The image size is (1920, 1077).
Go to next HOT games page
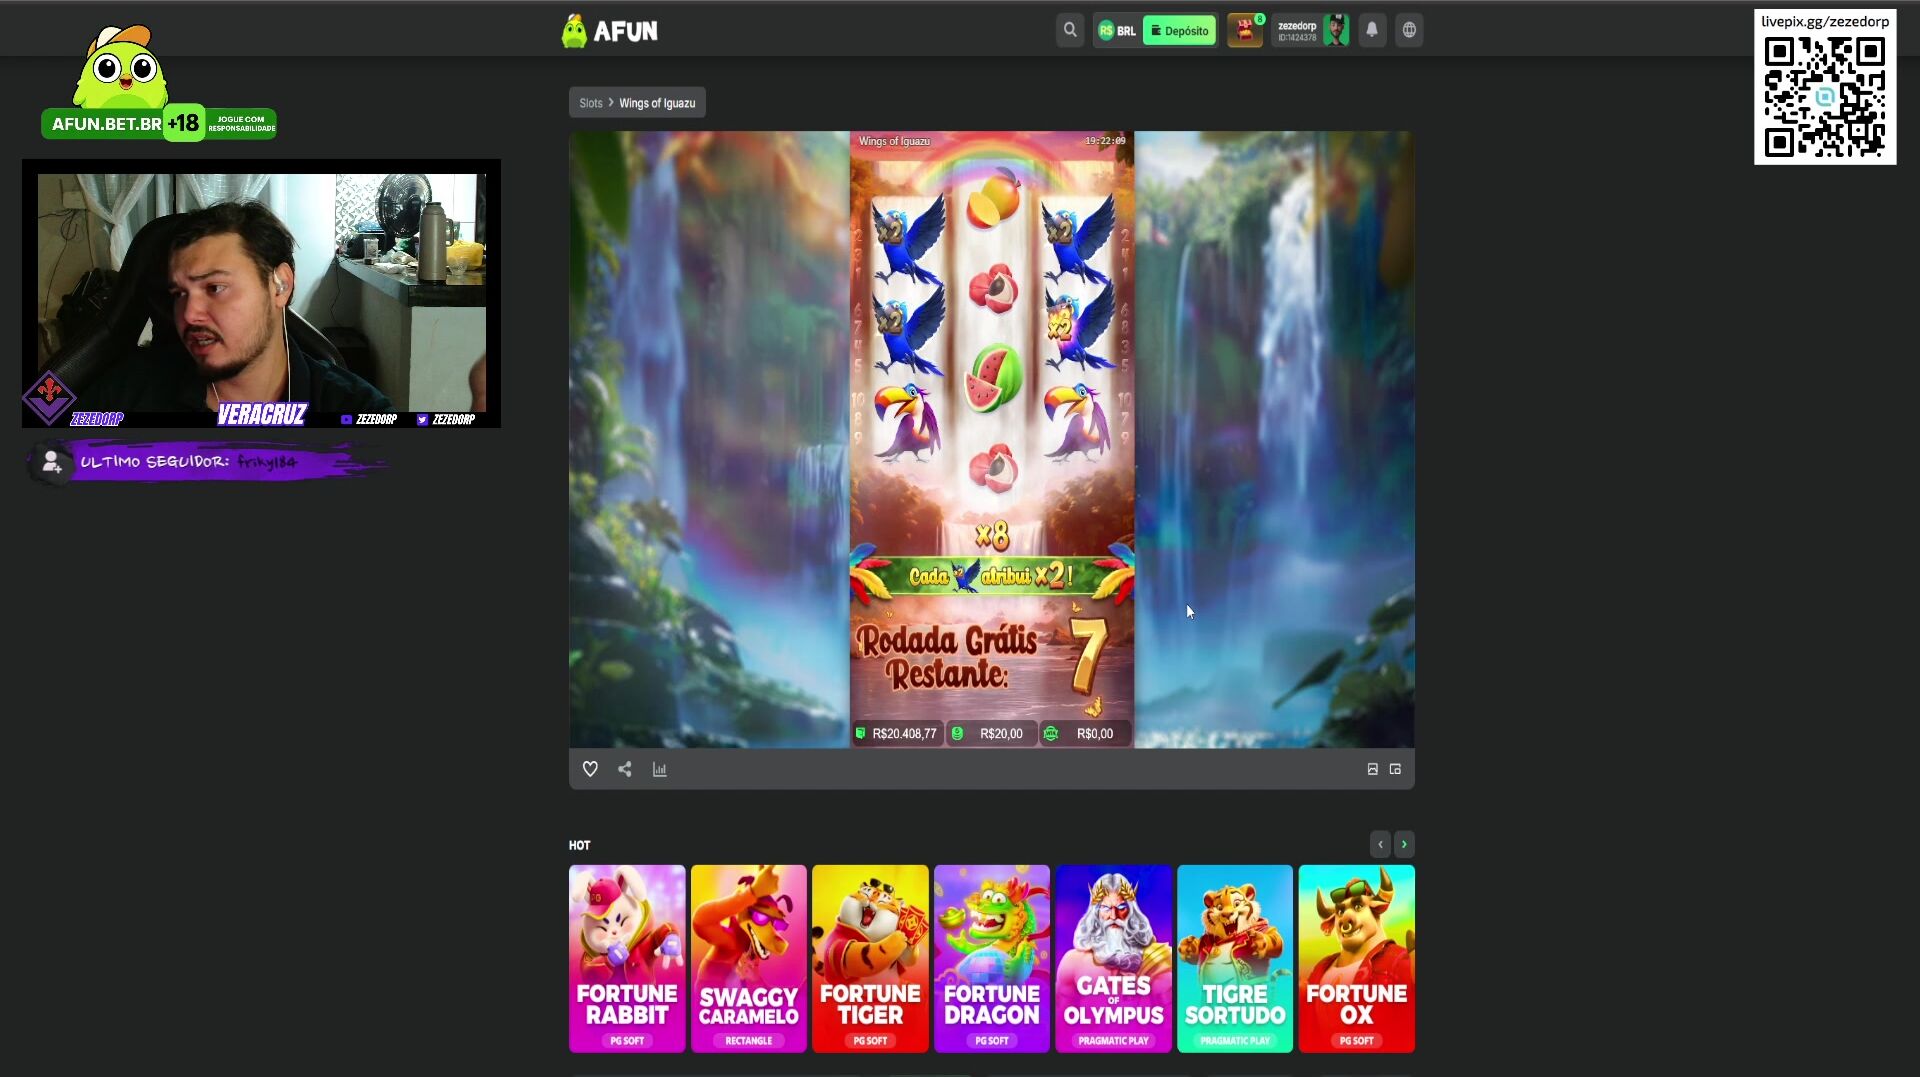(x=1404, y=844)
